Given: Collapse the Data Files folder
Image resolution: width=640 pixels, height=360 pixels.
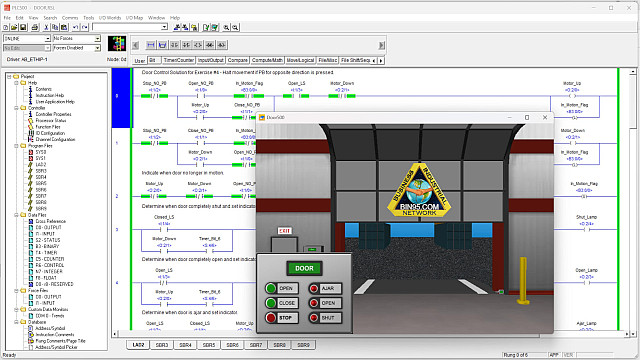Looking at the screenshot, I should 16,215.
